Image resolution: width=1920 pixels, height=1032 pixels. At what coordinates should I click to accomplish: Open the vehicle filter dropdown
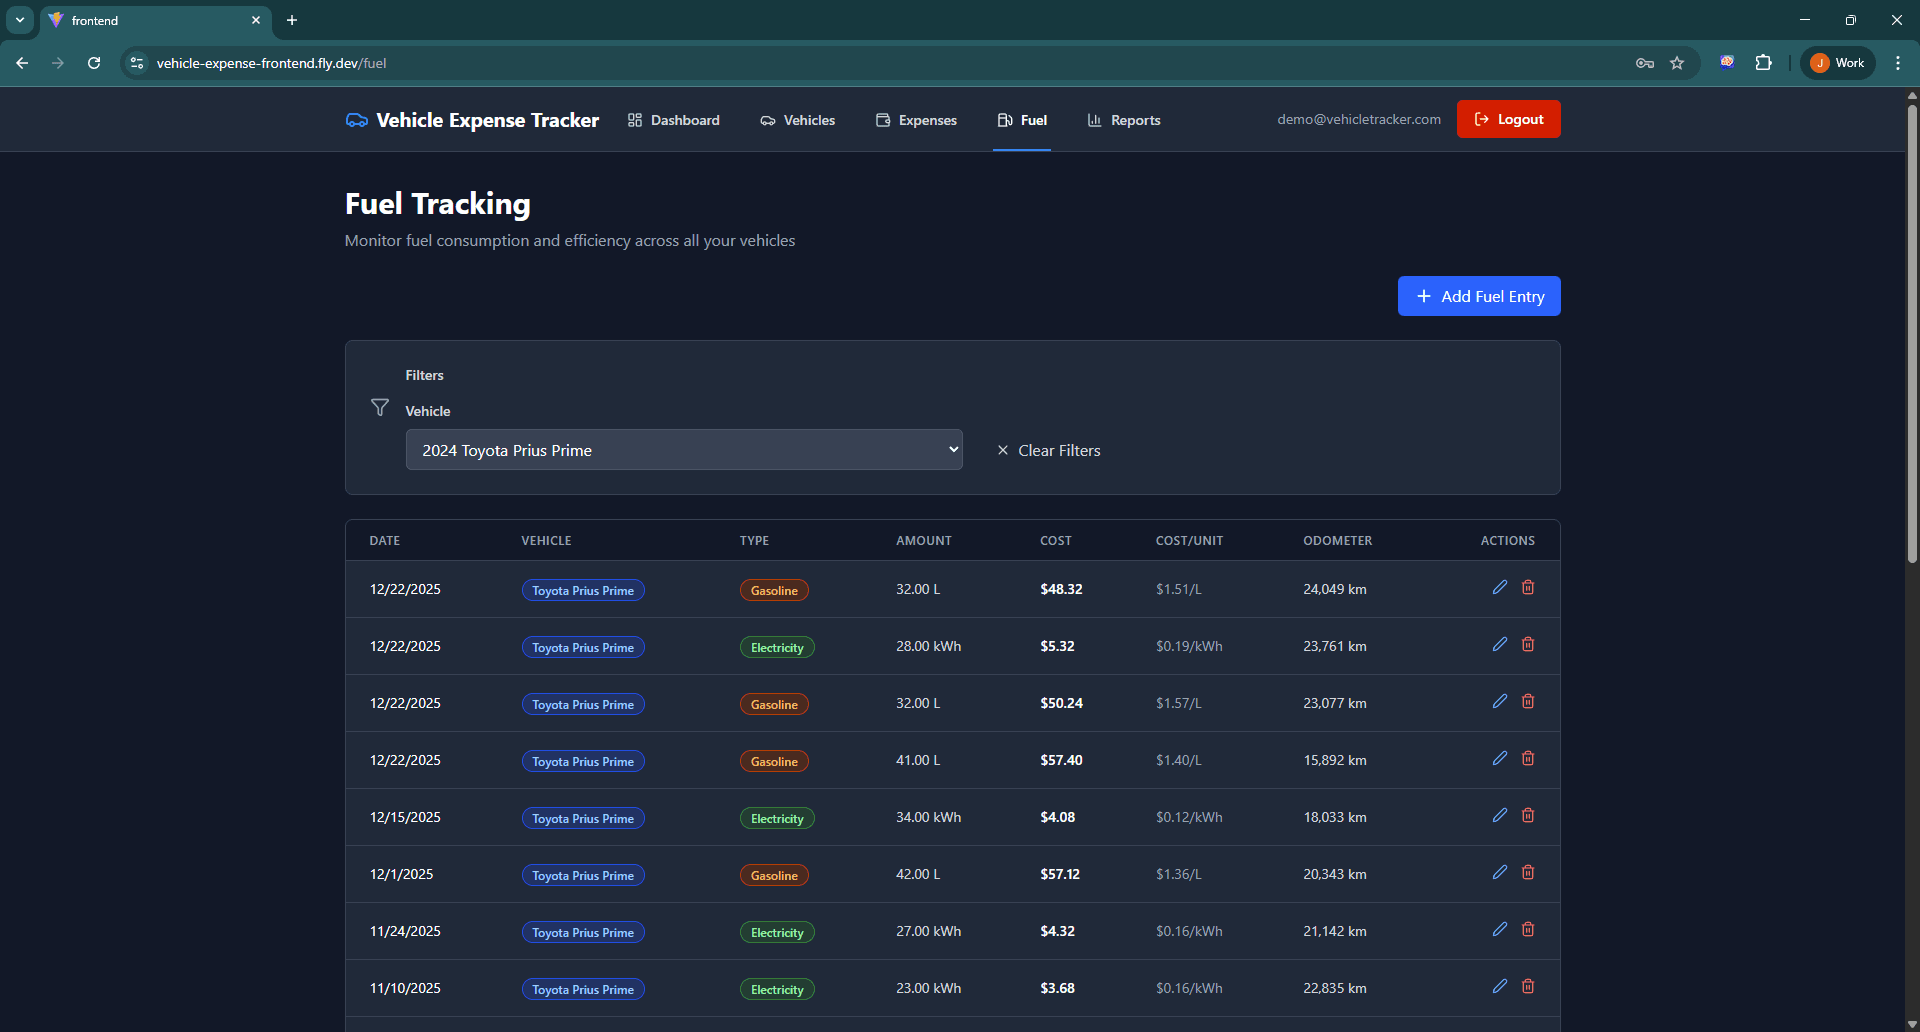click(x=684, y=449)
